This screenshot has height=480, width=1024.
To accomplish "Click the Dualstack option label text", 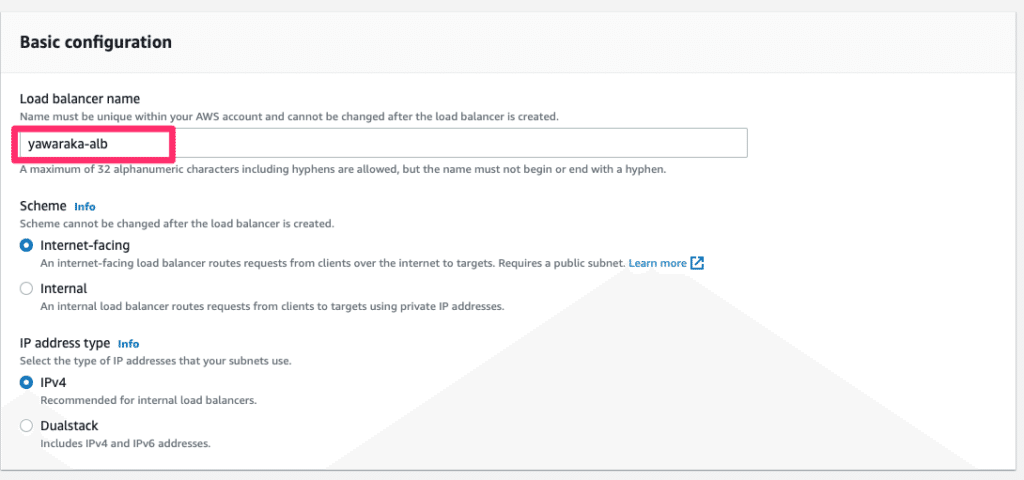I will tap(69, 425).
